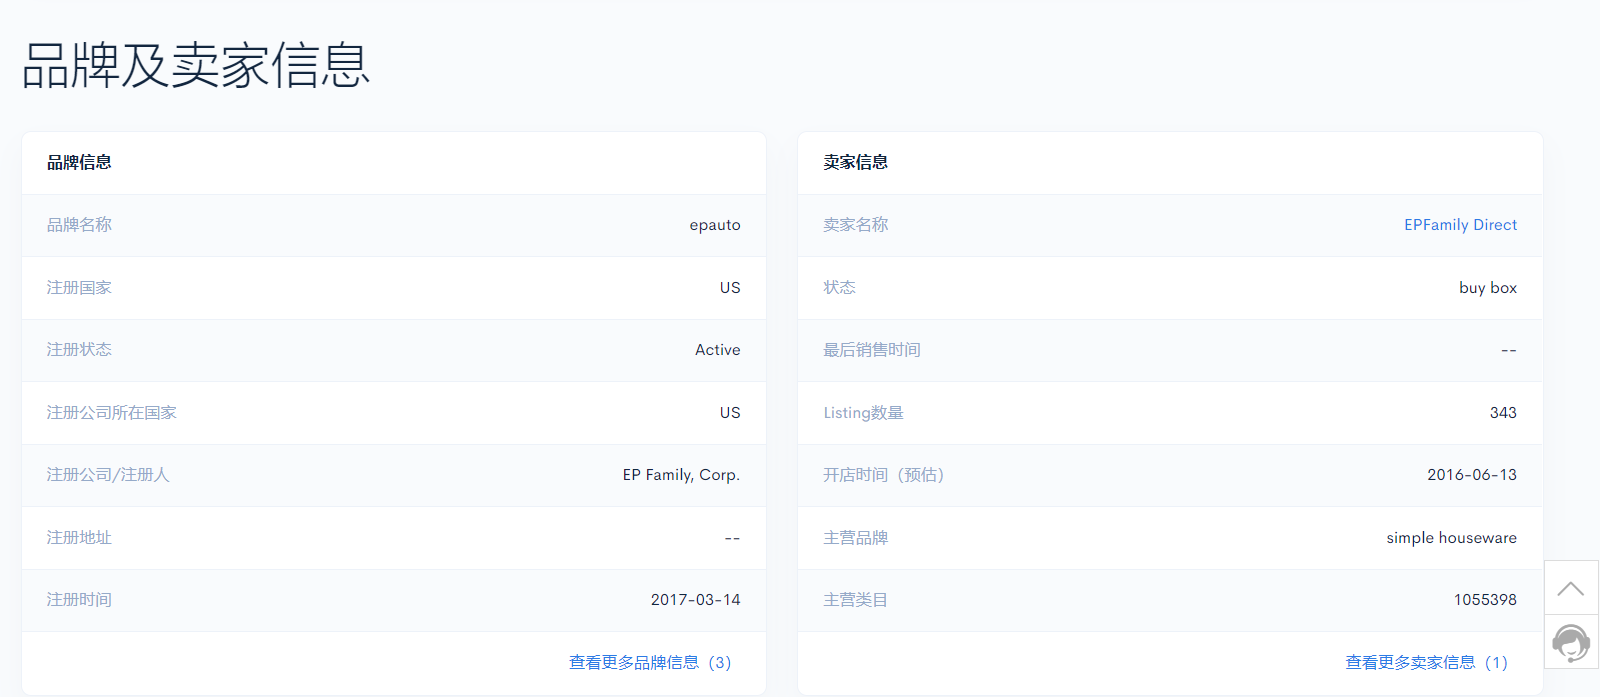Click the US value beside 注册公司所在国家
Screen dimensions: 1600x697
pos(730,413)
